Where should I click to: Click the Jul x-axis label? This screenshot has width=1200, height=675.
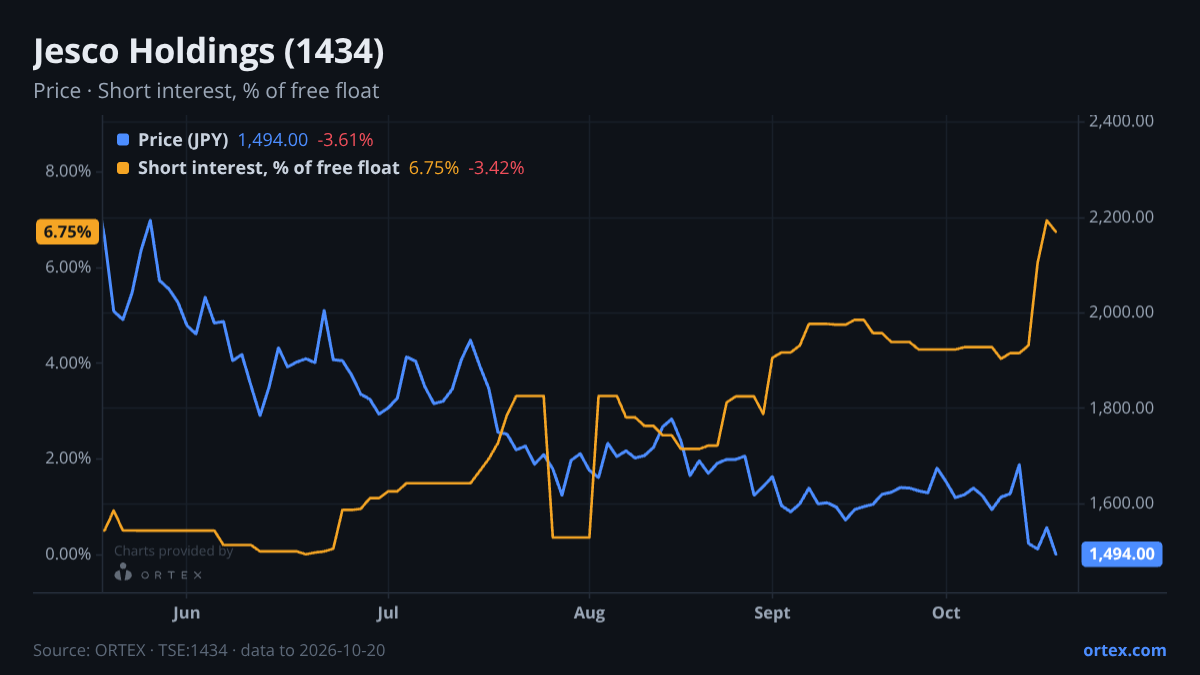pos(389,612)
